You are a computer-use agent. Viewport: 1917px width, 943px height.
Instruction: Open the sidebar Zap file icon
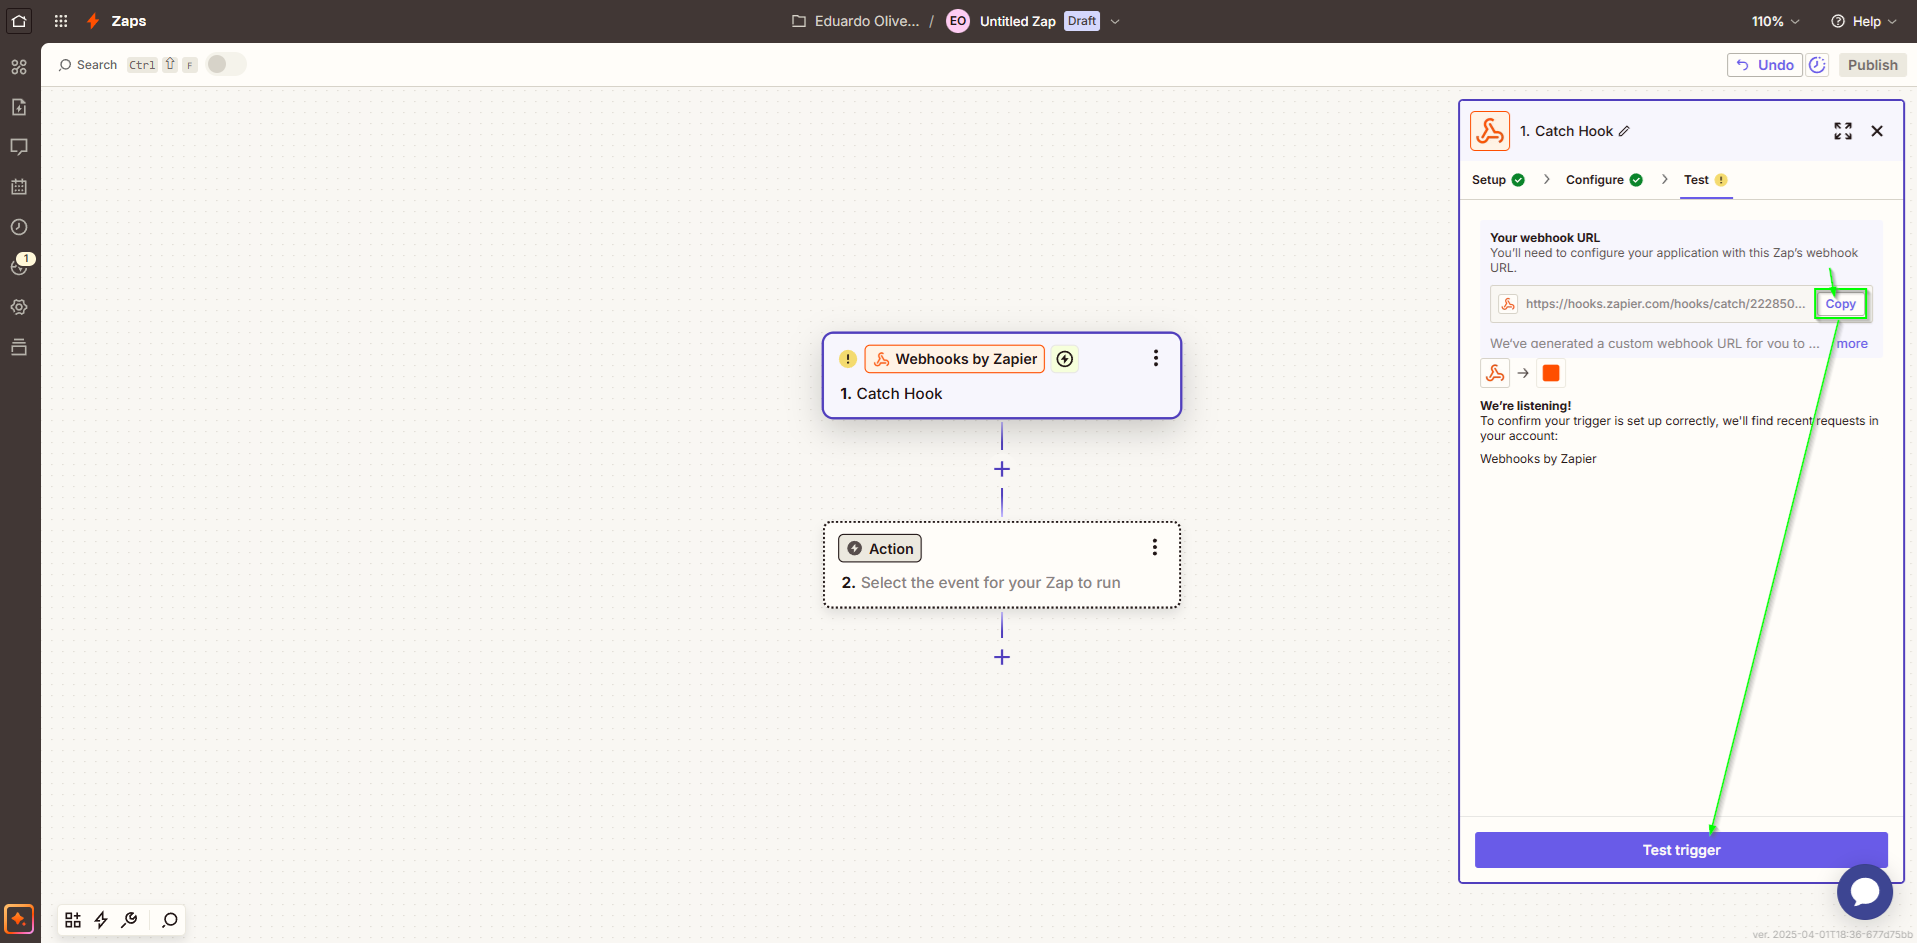[x=19, y=107]
